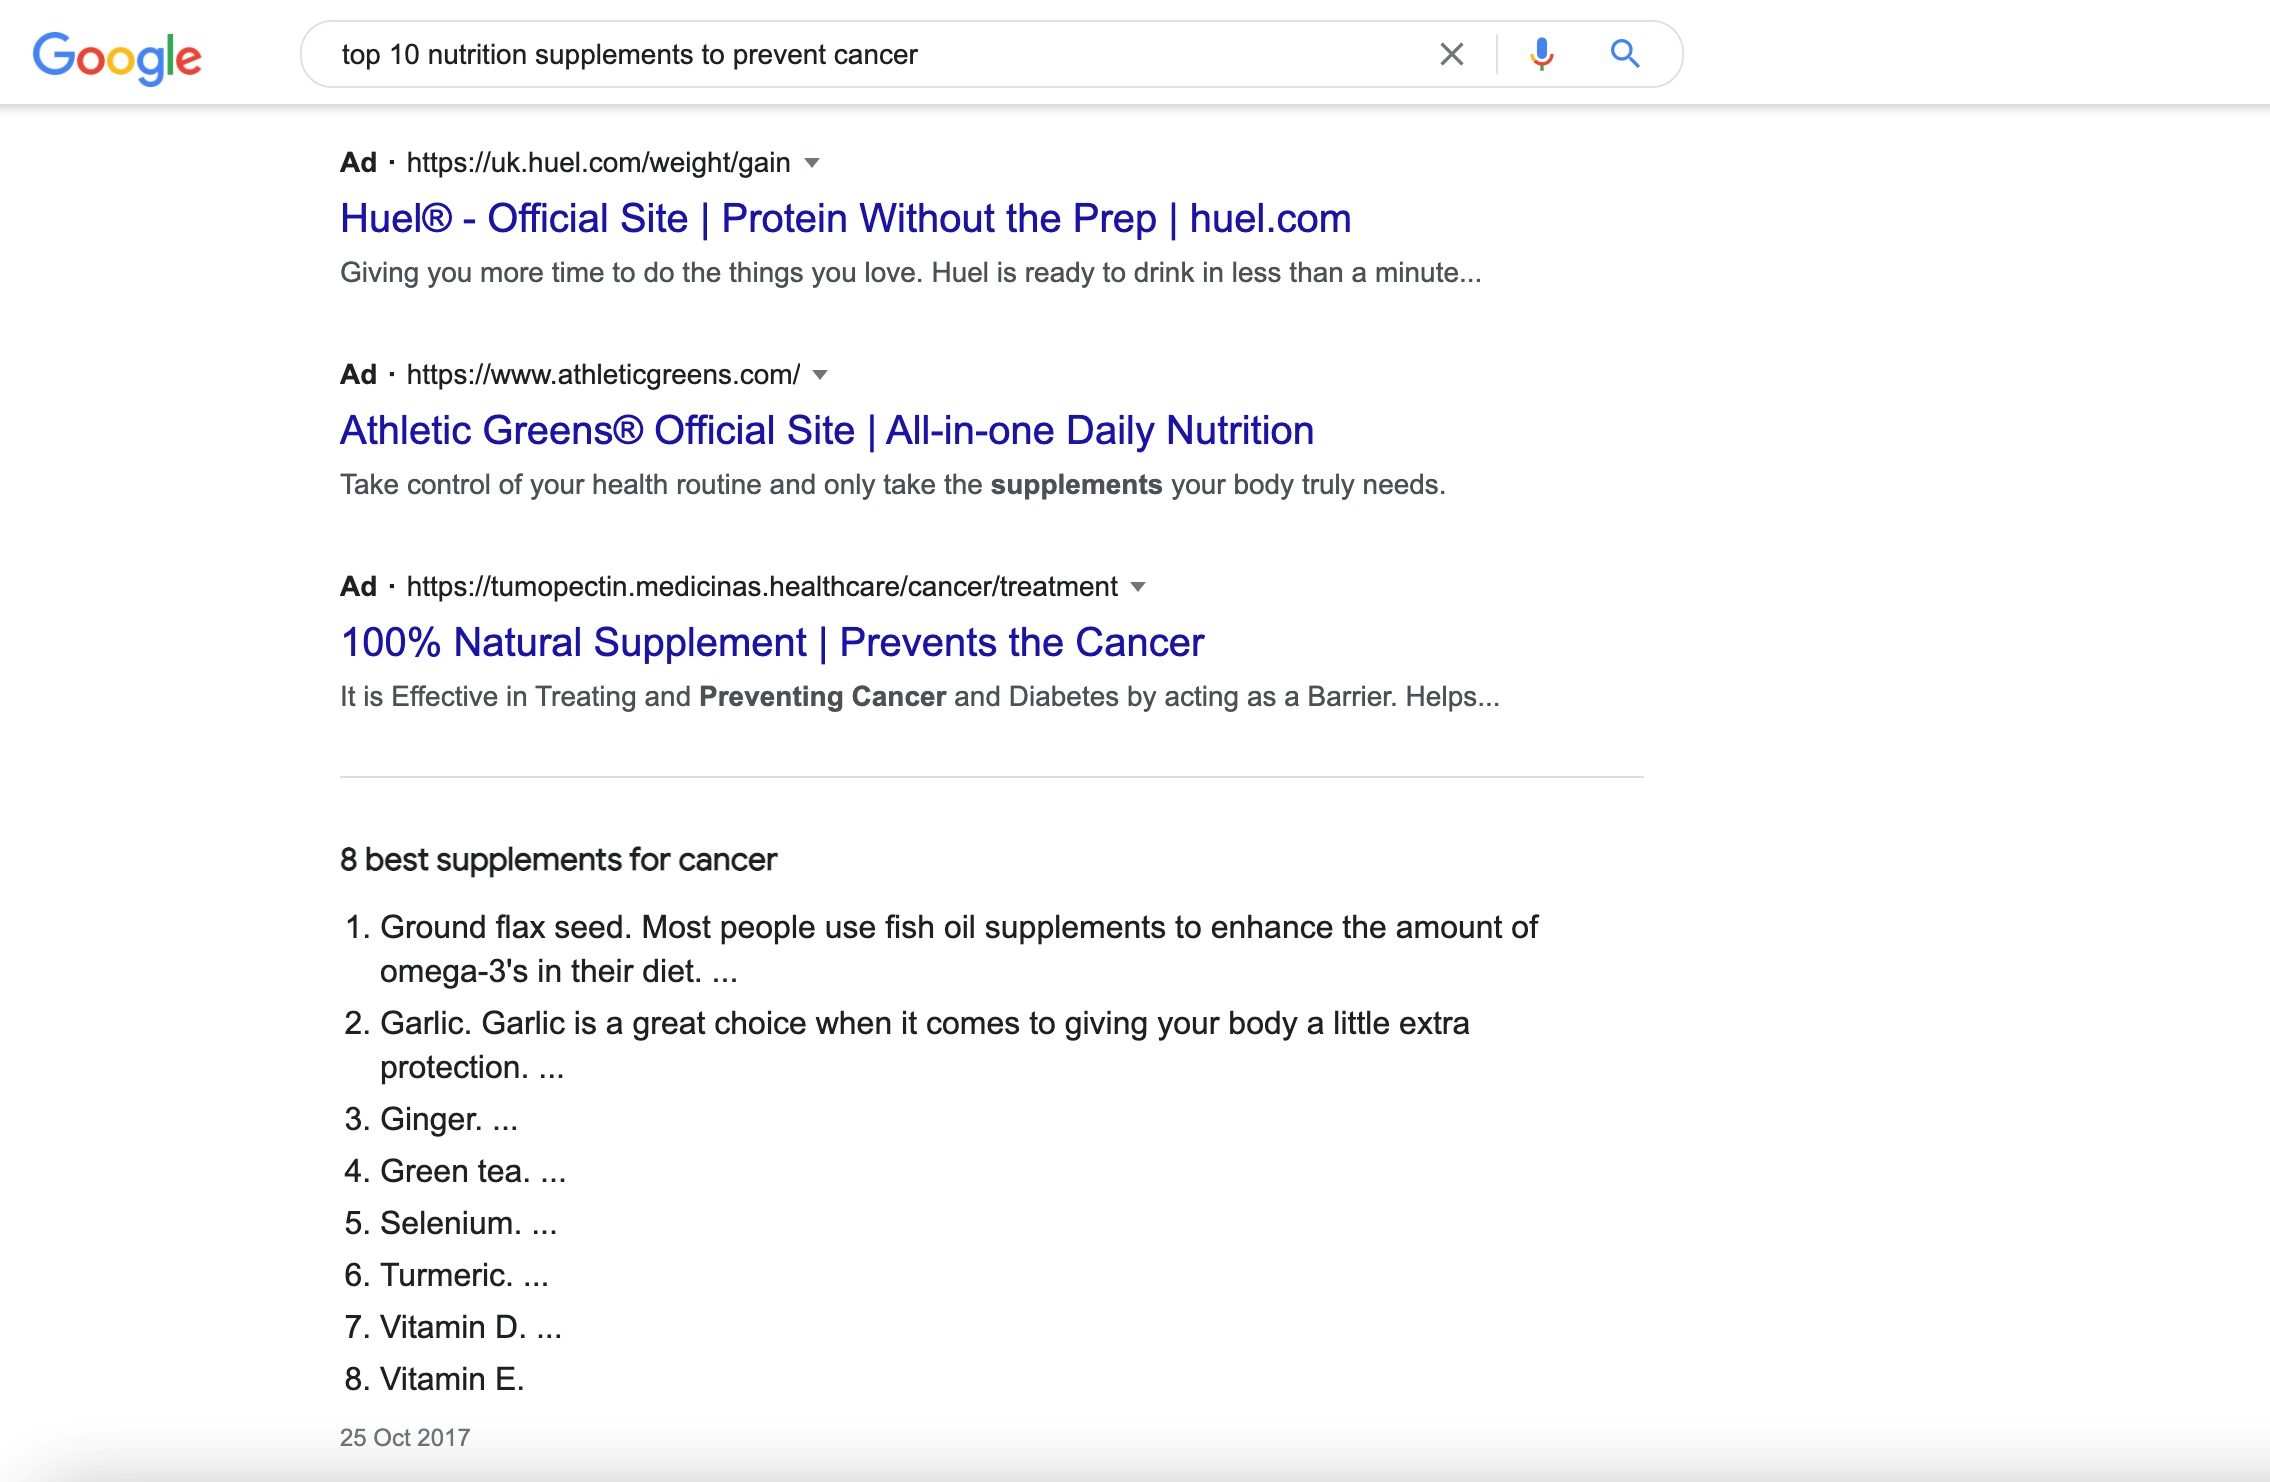Click the uk.huel.com/weight/gain URL text
The height and width of the screenshot is (1482, 2270).
coord(598,163)
